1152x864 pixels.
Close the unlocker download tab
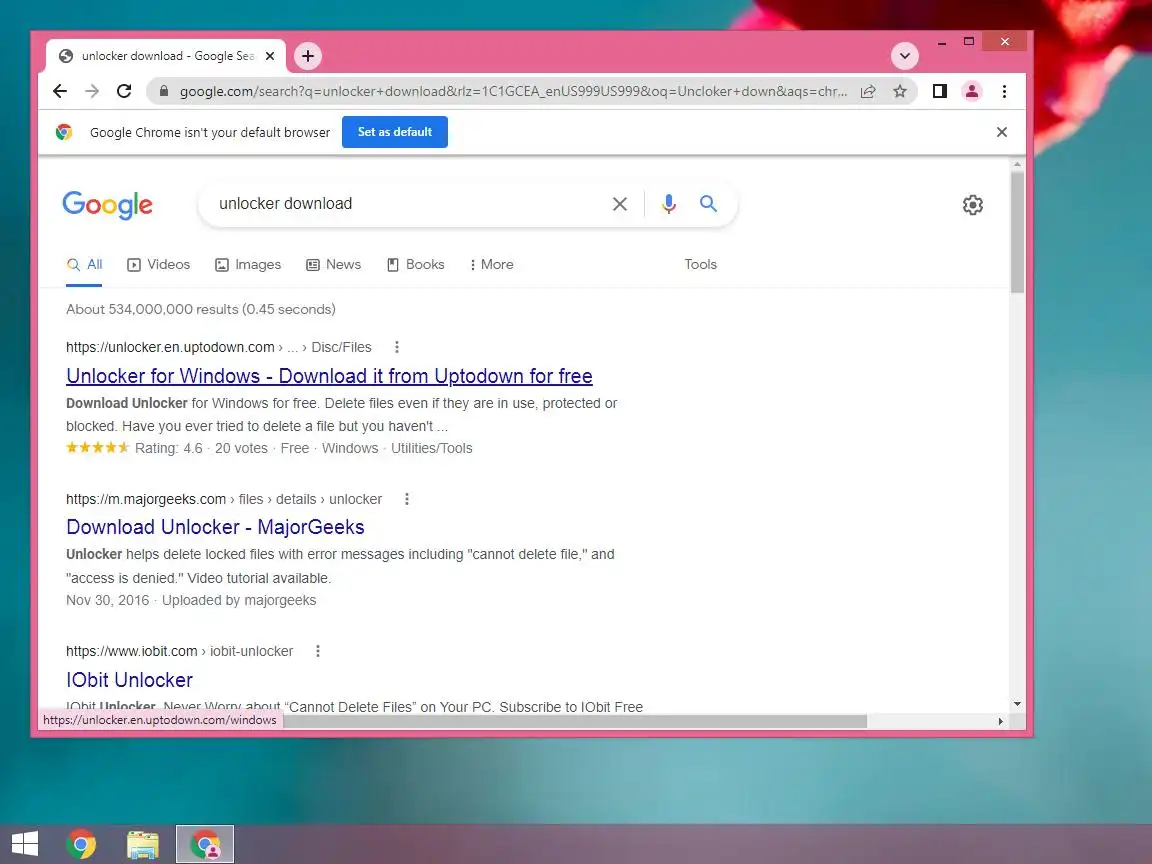pos(270,56)
